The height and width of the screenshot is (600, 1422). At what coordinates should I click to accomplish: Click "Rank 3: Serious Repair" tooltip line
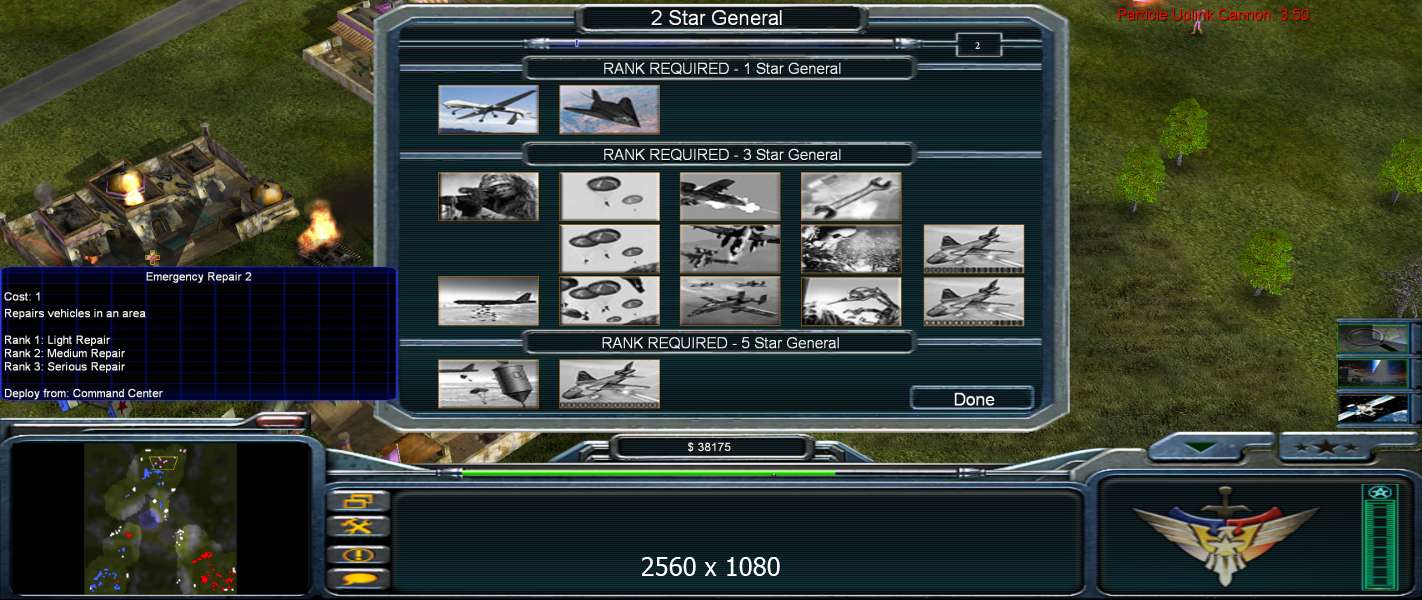[65, 367]
